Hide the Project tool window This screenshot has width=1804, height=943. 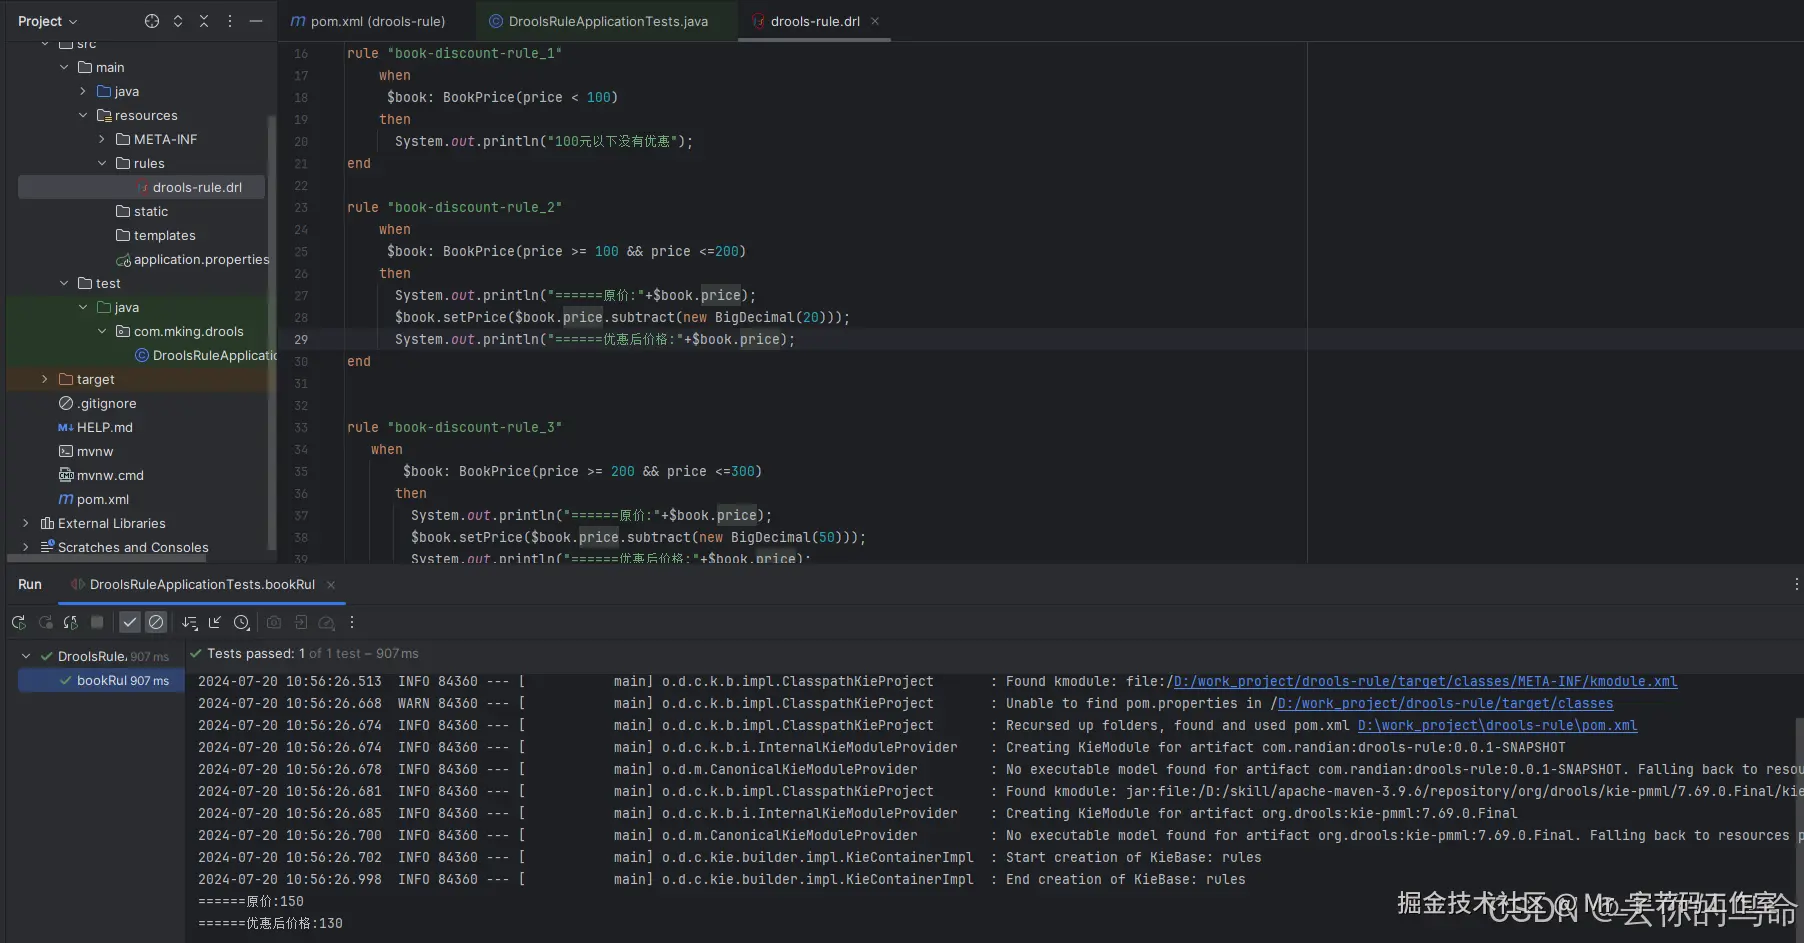[x=256, y=21]
